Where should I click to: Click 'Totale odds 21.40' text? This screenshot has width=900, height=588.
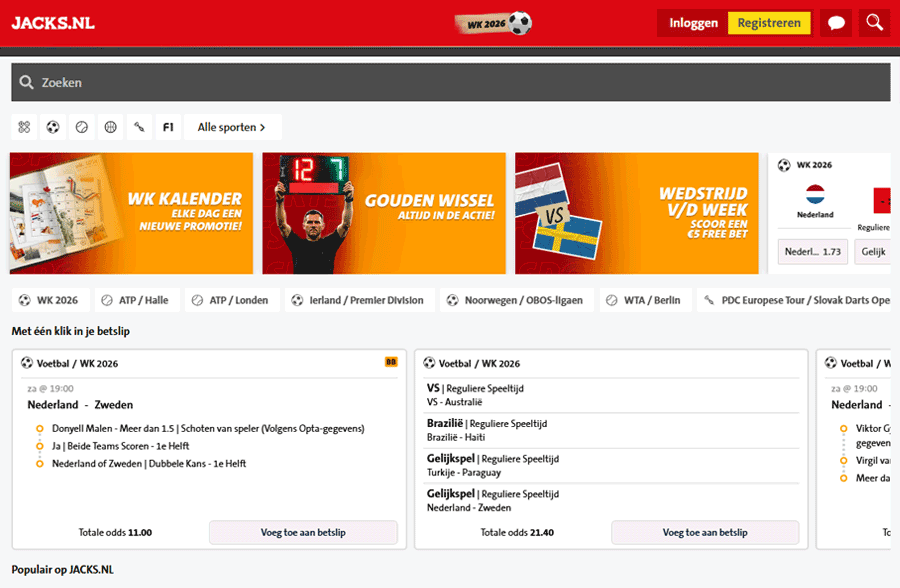(517, 532)
